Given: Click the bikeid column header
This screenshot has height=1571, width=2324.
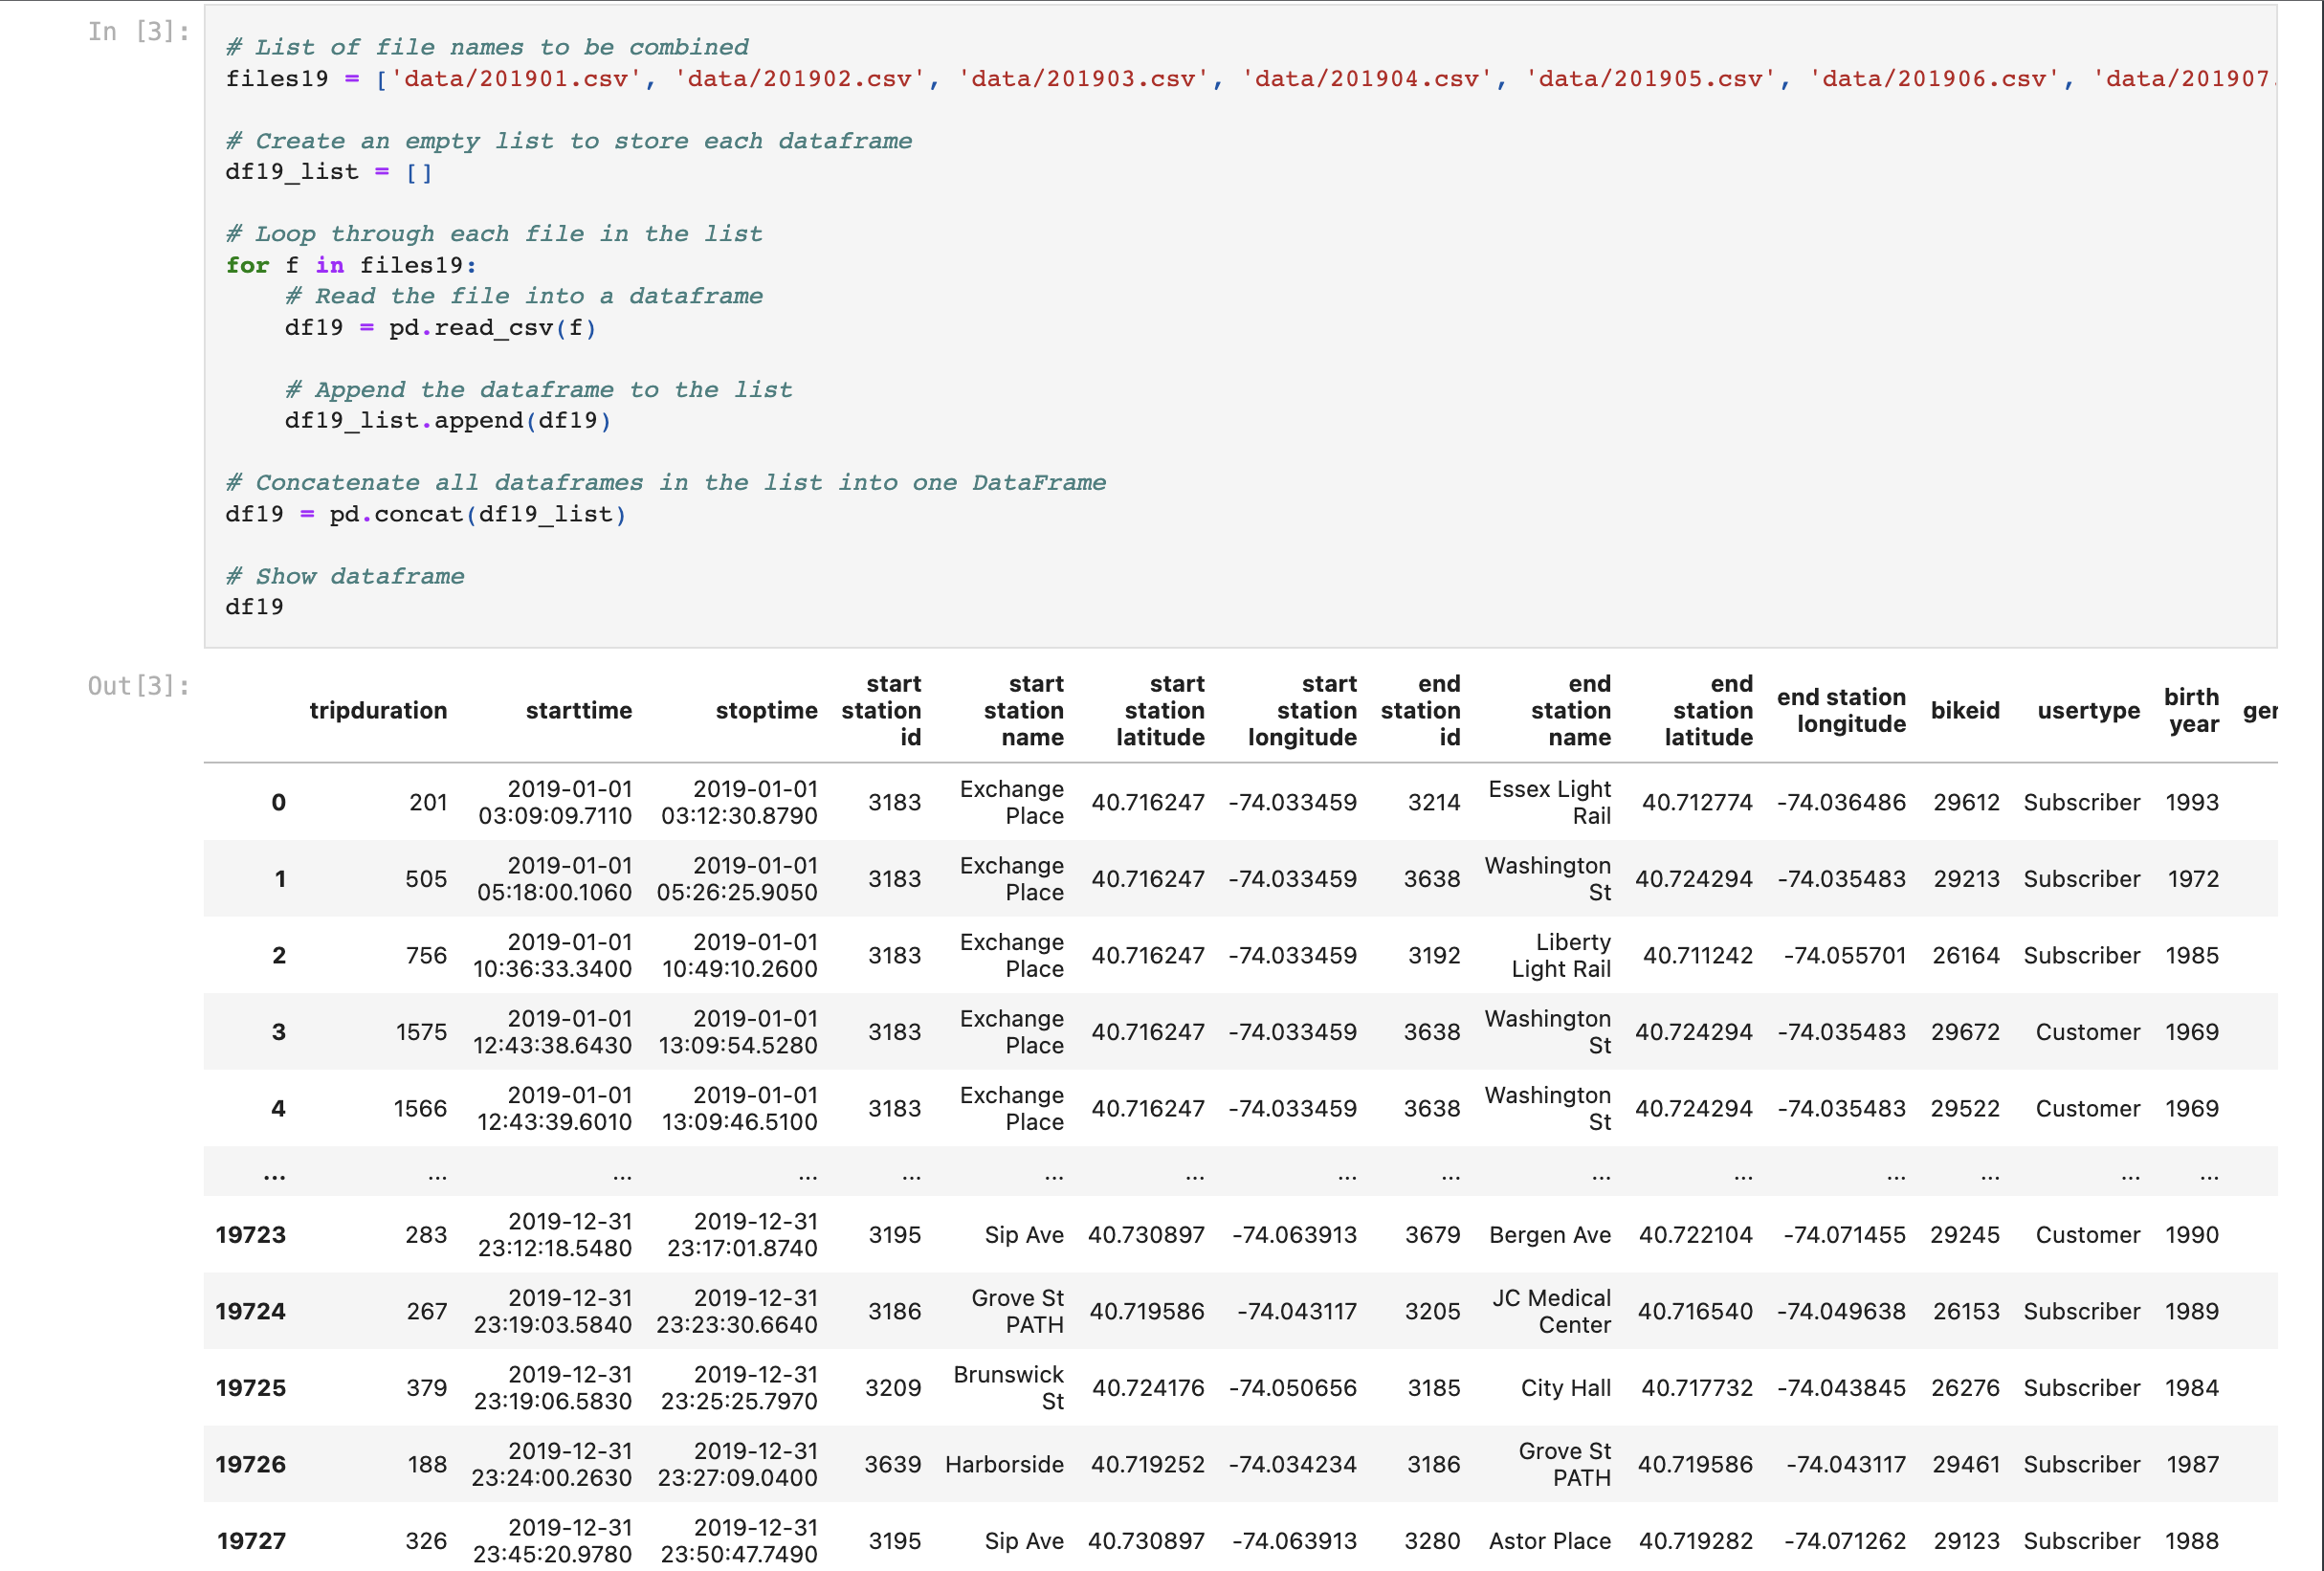Looking at the screenshot, I should tap(1964, 711).
